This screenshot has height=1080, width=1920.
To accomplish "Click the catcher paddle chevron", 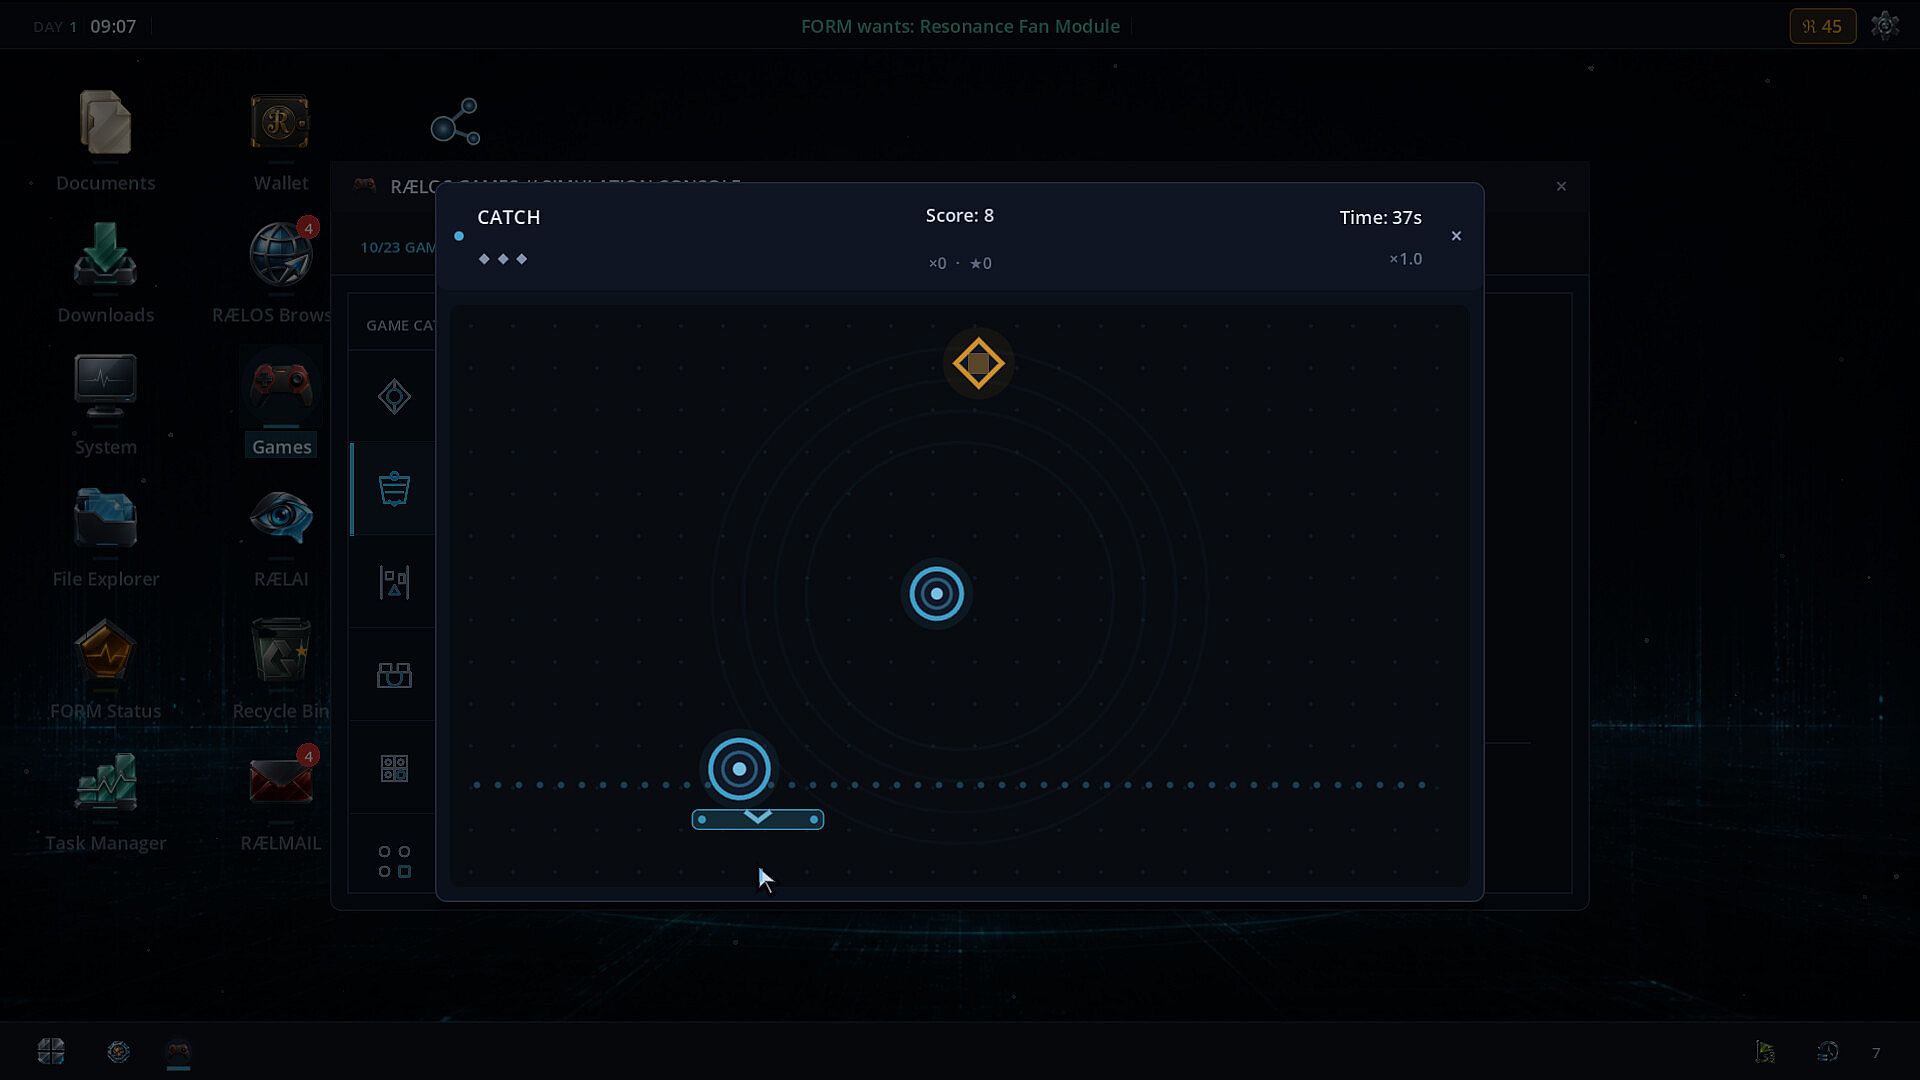I will (x=758, y=819).
